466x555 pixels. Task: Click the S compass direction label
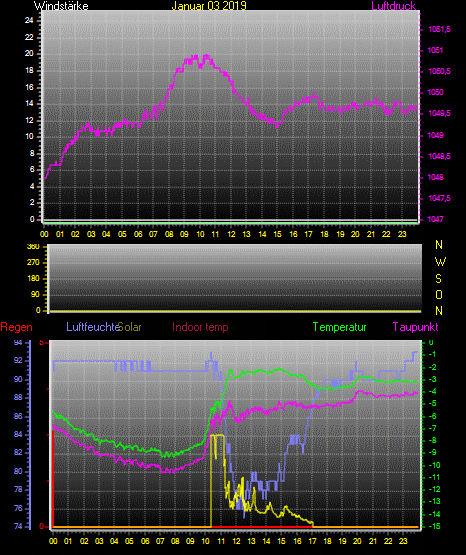point(438,279)
